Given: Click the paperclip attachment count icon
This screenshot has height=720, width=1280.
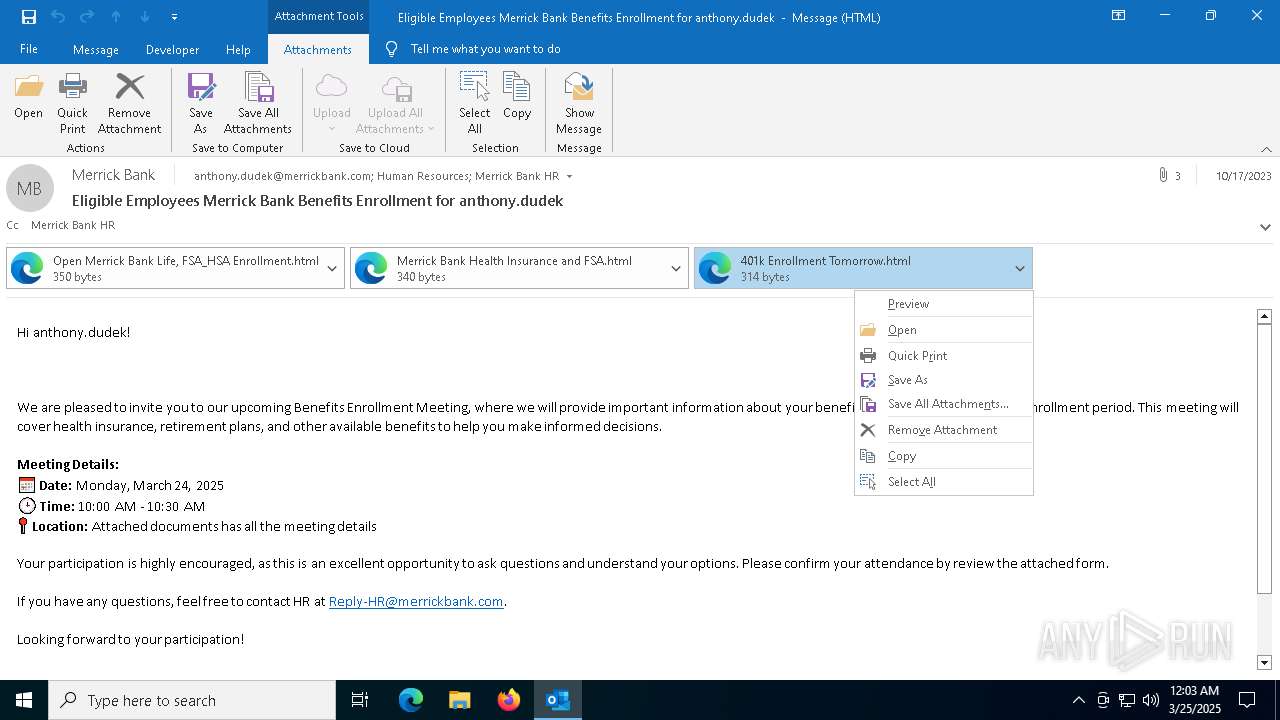Looking at the screenshot, I should [1163, 175].
